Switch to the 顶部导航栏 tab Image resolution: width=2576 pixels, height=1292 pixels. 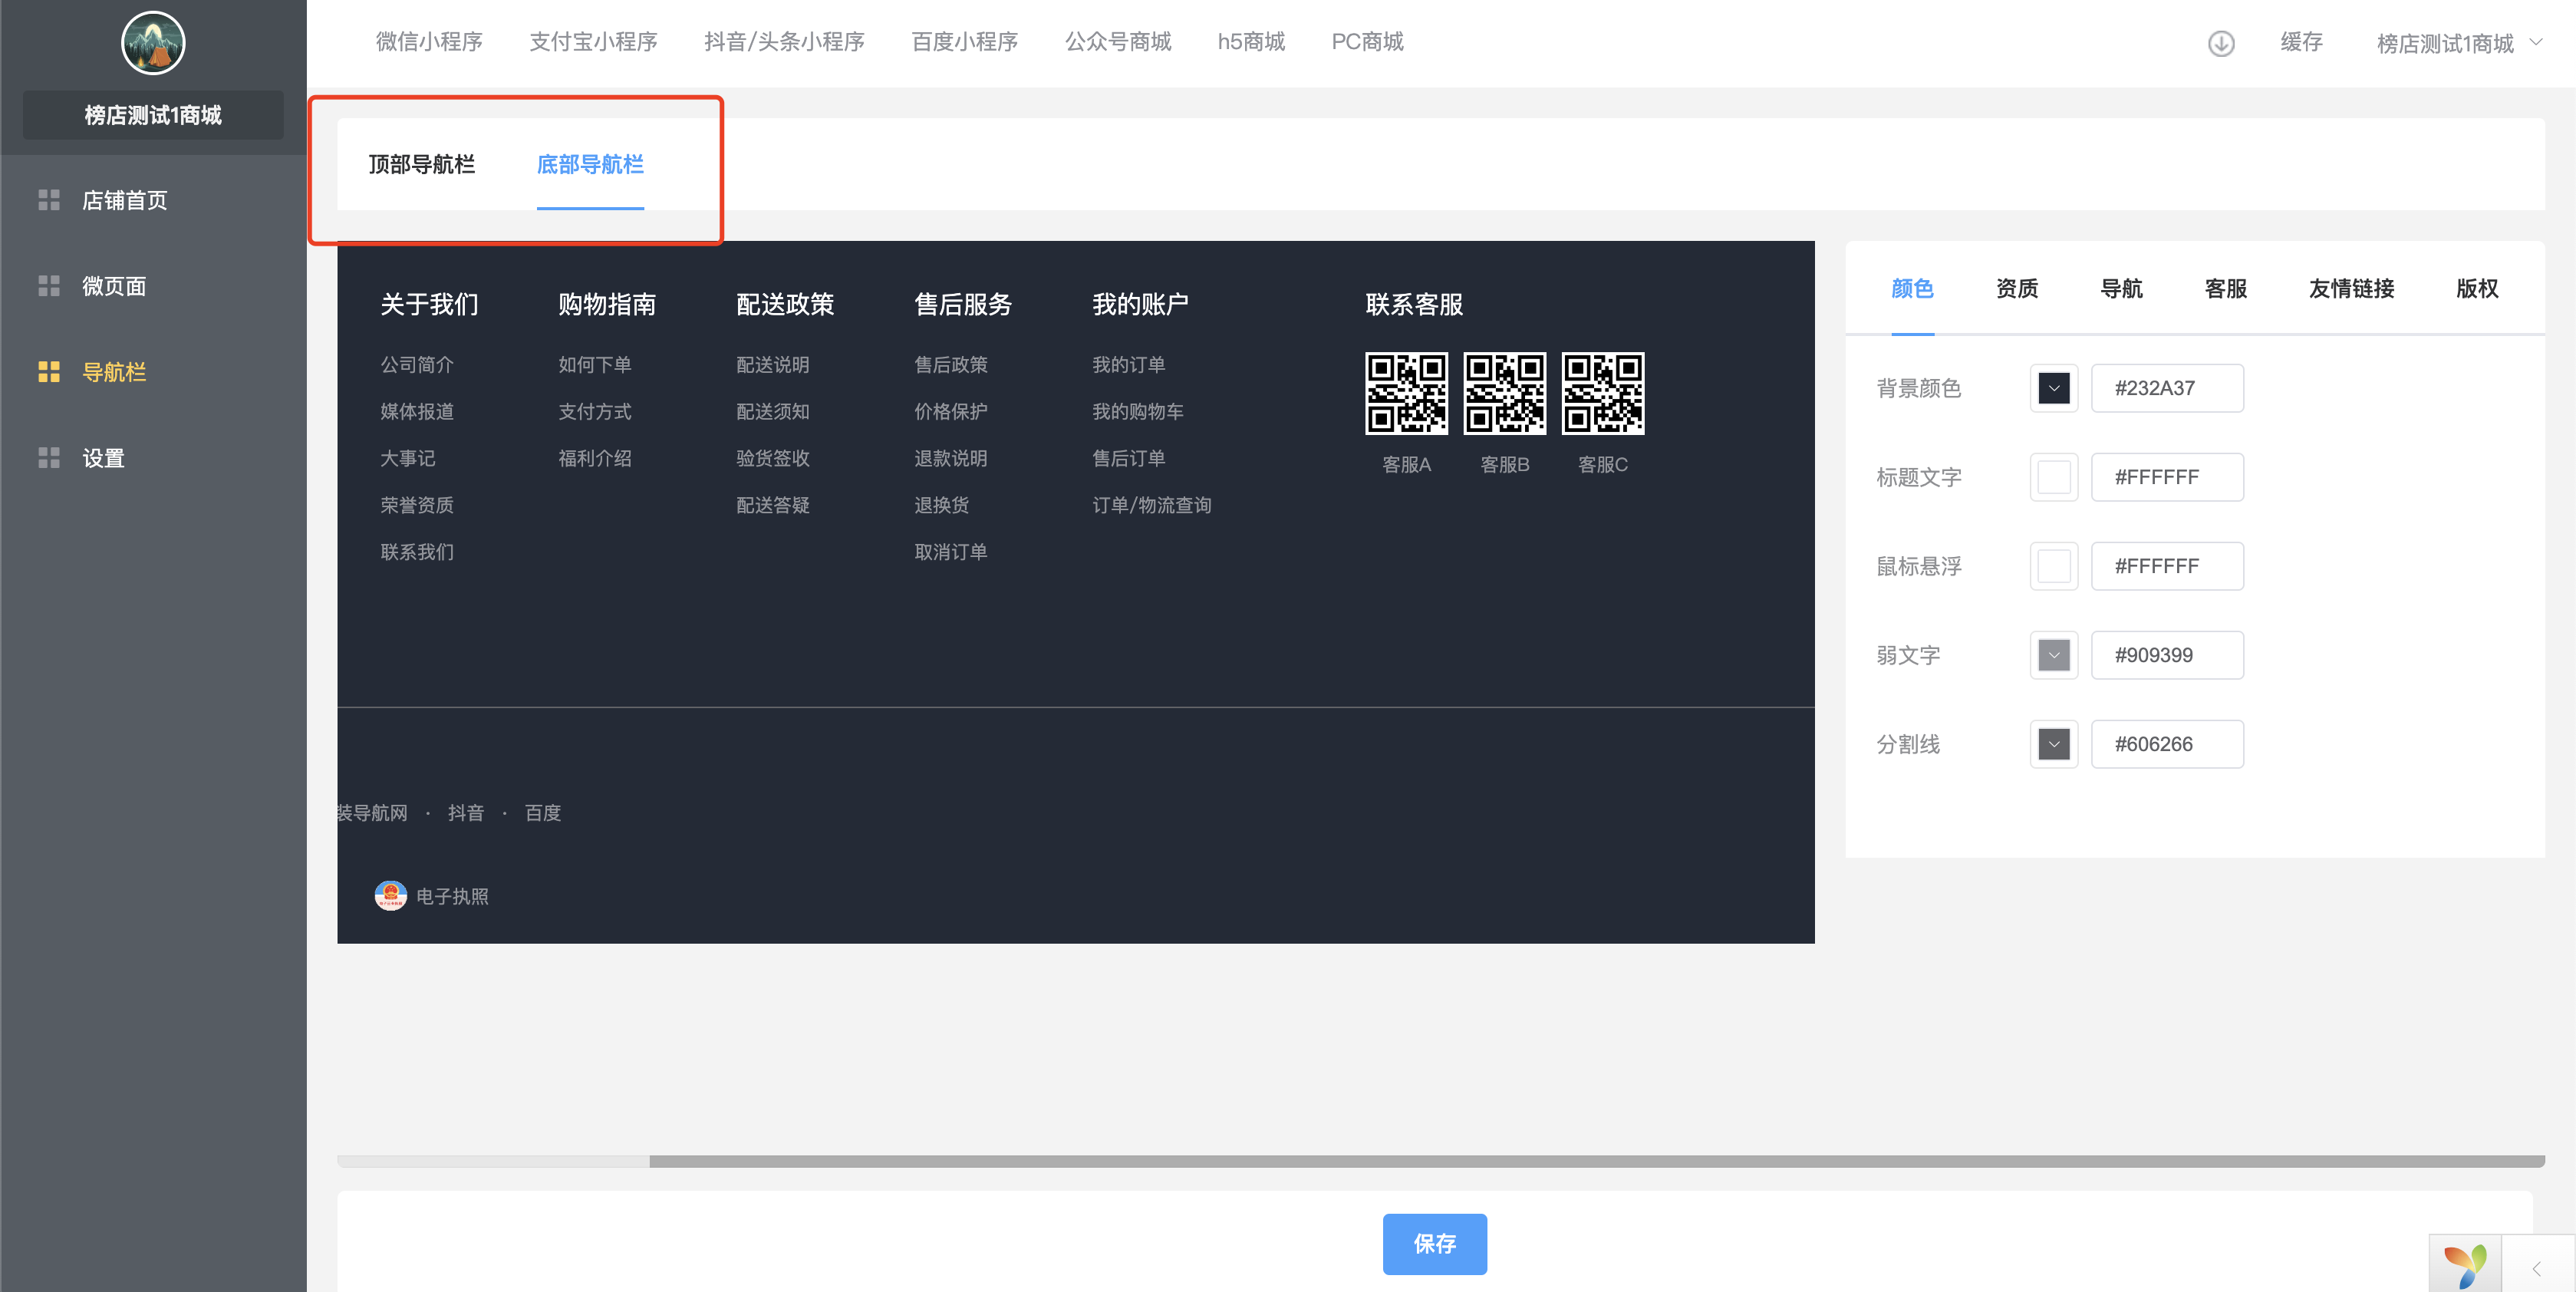tap(421, 164)
